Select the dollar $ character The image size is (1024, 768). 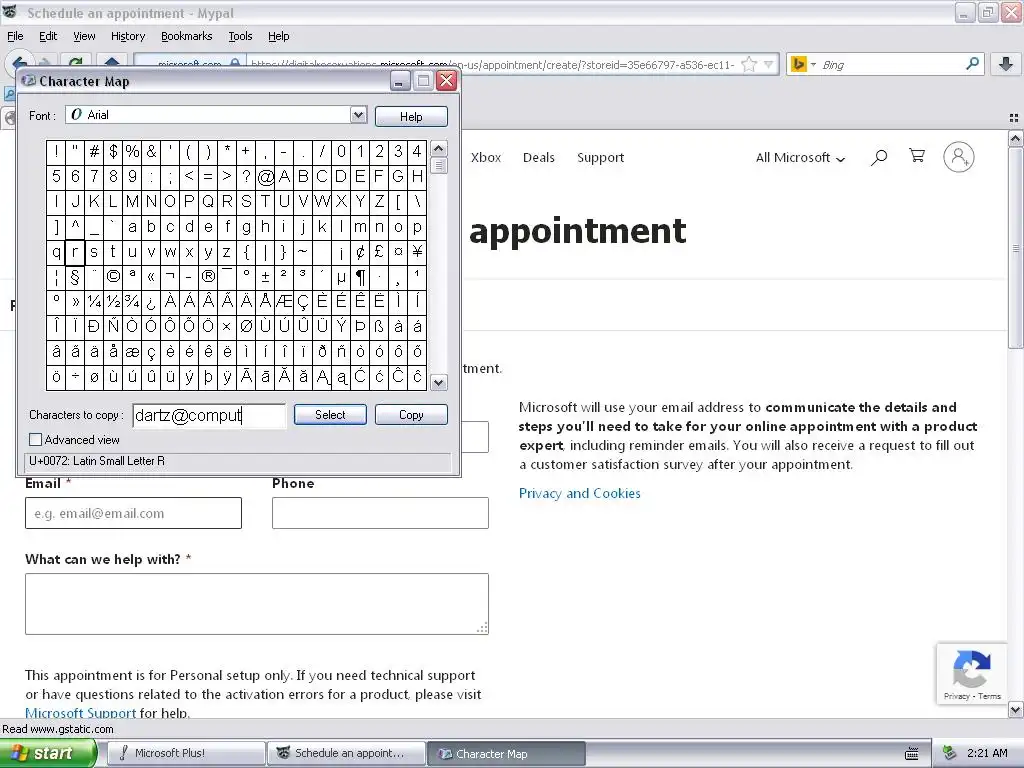tap(113, 152)
